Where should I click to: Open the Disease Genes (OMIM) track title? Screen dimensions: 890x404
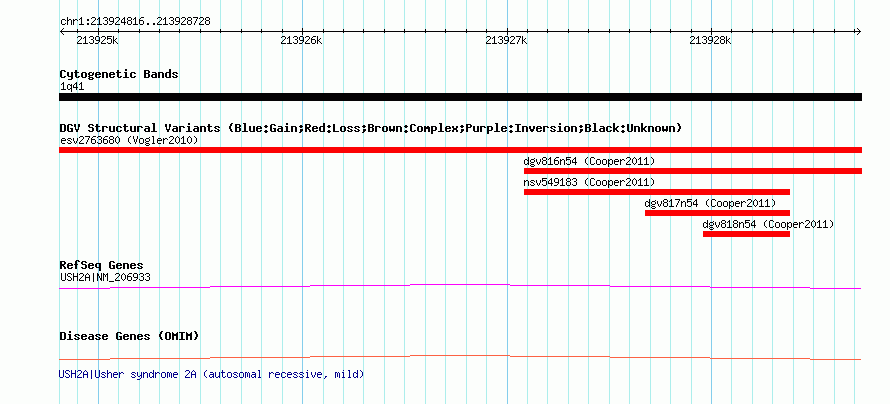(129, 336)
